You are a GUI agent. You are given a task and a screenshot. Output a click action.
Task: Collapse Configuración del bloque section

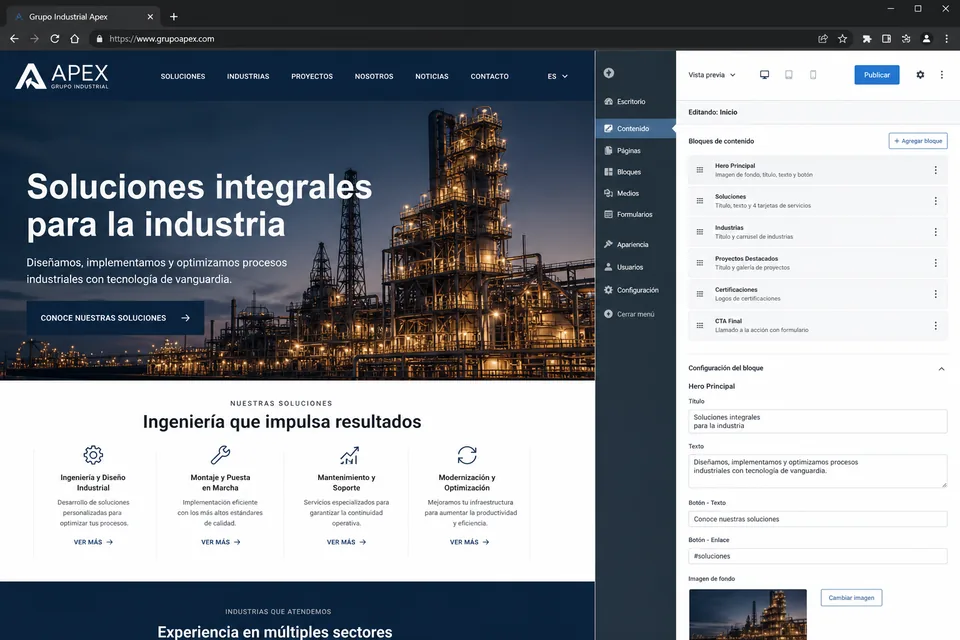tap(941, 369)
